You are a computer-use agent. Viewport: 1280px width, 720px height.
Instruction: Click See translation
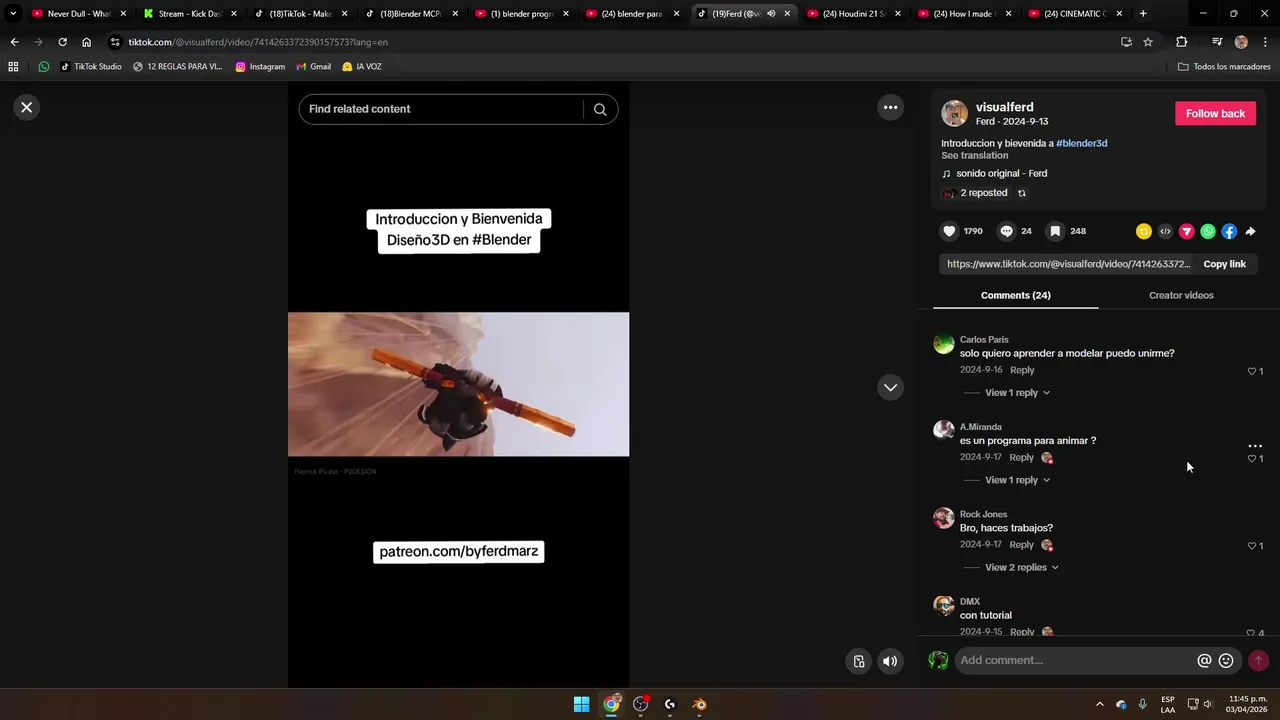pos(974,155)
